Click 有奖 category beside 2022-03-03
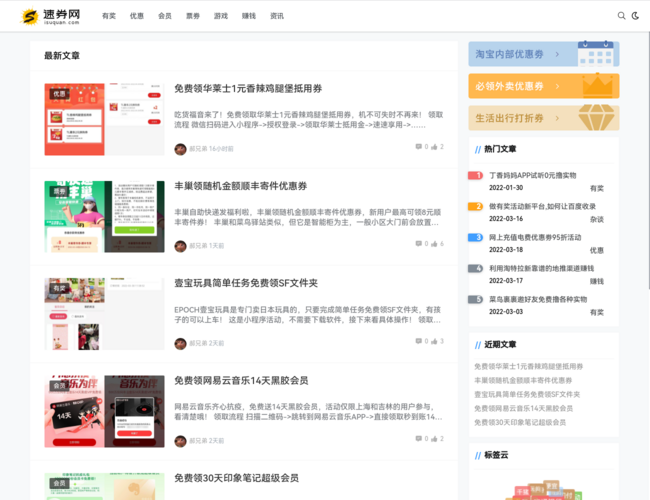 [x=597, y=312]
